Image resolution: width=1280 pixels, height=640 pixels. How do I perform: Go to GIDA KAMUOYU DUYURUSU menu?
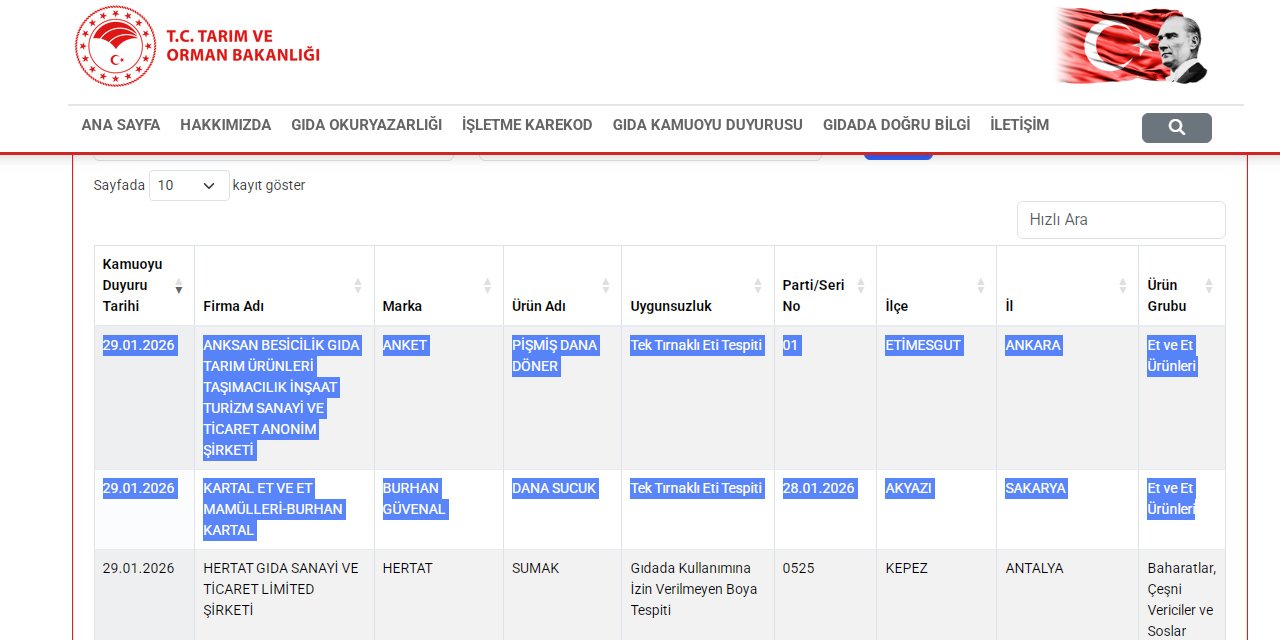point(707,125)
